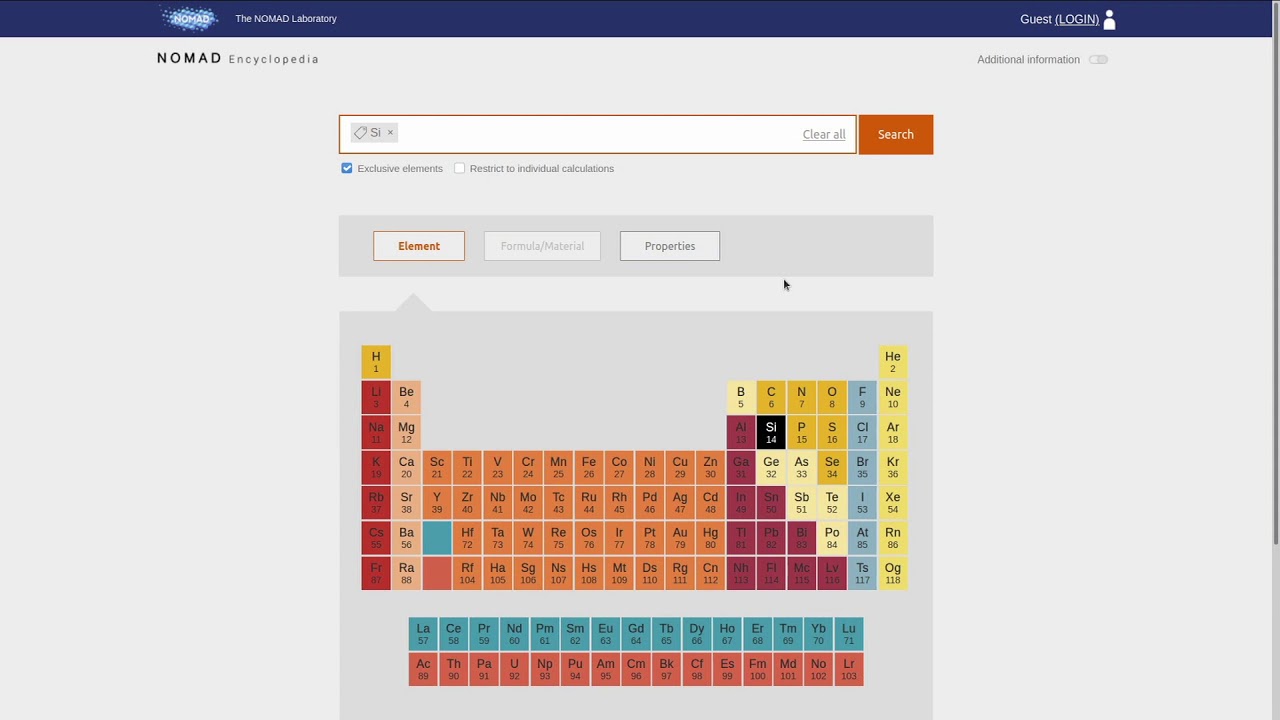Select Lithium (Li) element tile
The width and height of the screenshot is (1280, 720).
pyautogui.click(x=376, y=397)
